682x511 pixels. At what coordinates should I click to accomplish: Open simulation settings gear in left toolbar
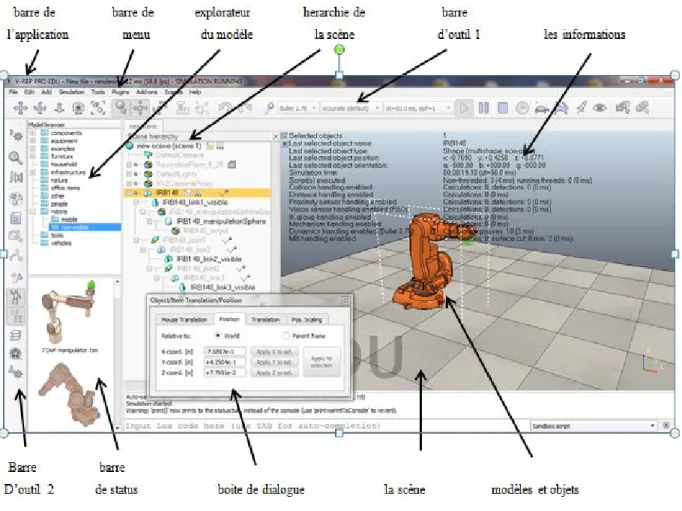pyautogui.click(x=16, y=136)
